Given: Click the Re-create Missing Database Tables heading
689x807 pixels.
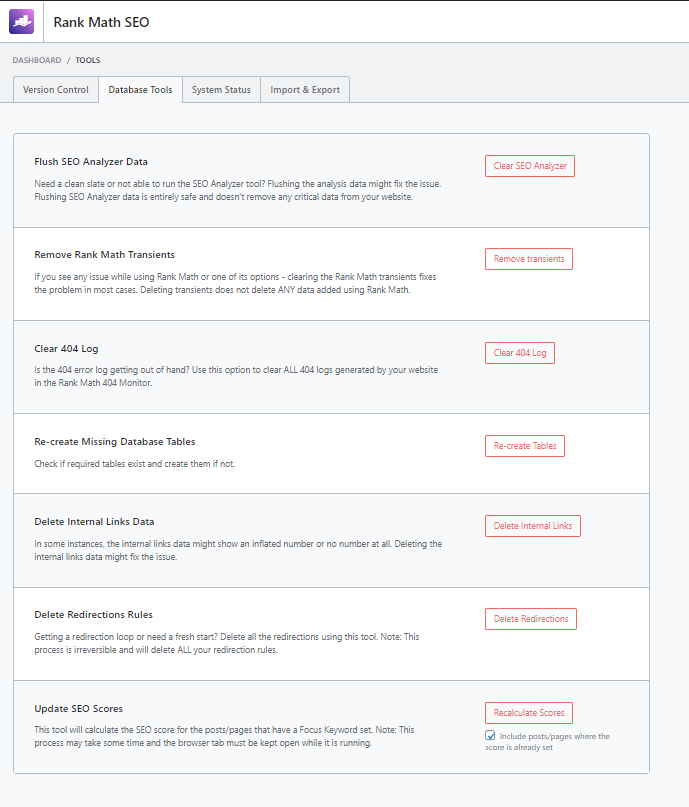Looking at the screenshot, I should [115, 442].
